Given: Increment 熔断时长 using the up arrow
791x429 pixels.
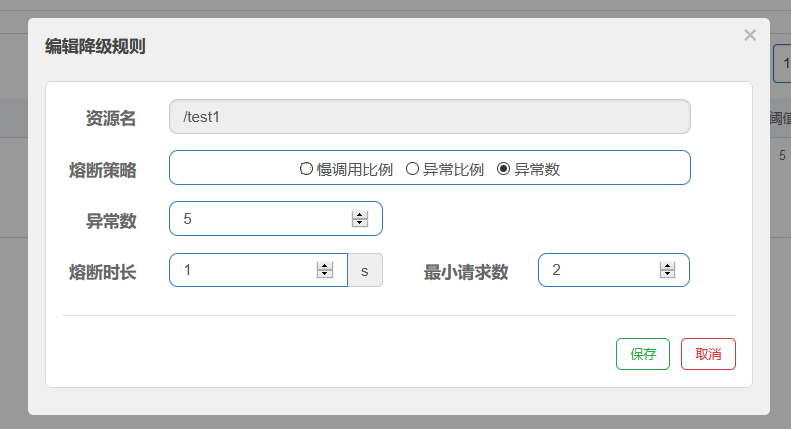Looking at the screenshot, I should pyautogui.click(x=324, y=266).
